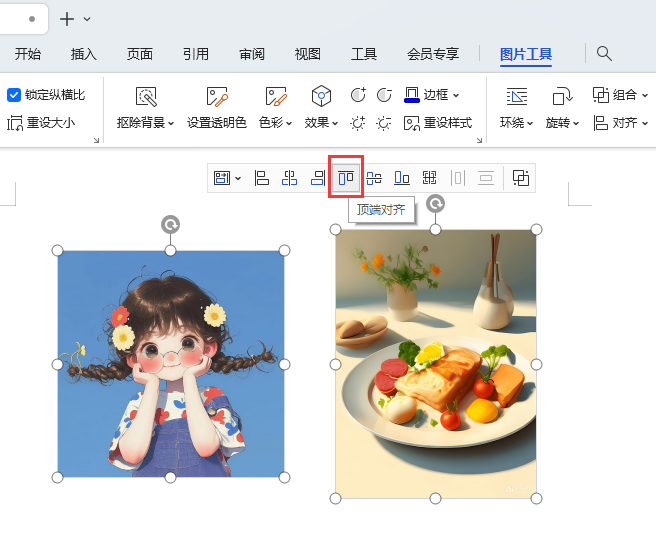Viewport: 656px width, 560px height.
Task: Click the distribute vertically icon
Action: point(486,178)
